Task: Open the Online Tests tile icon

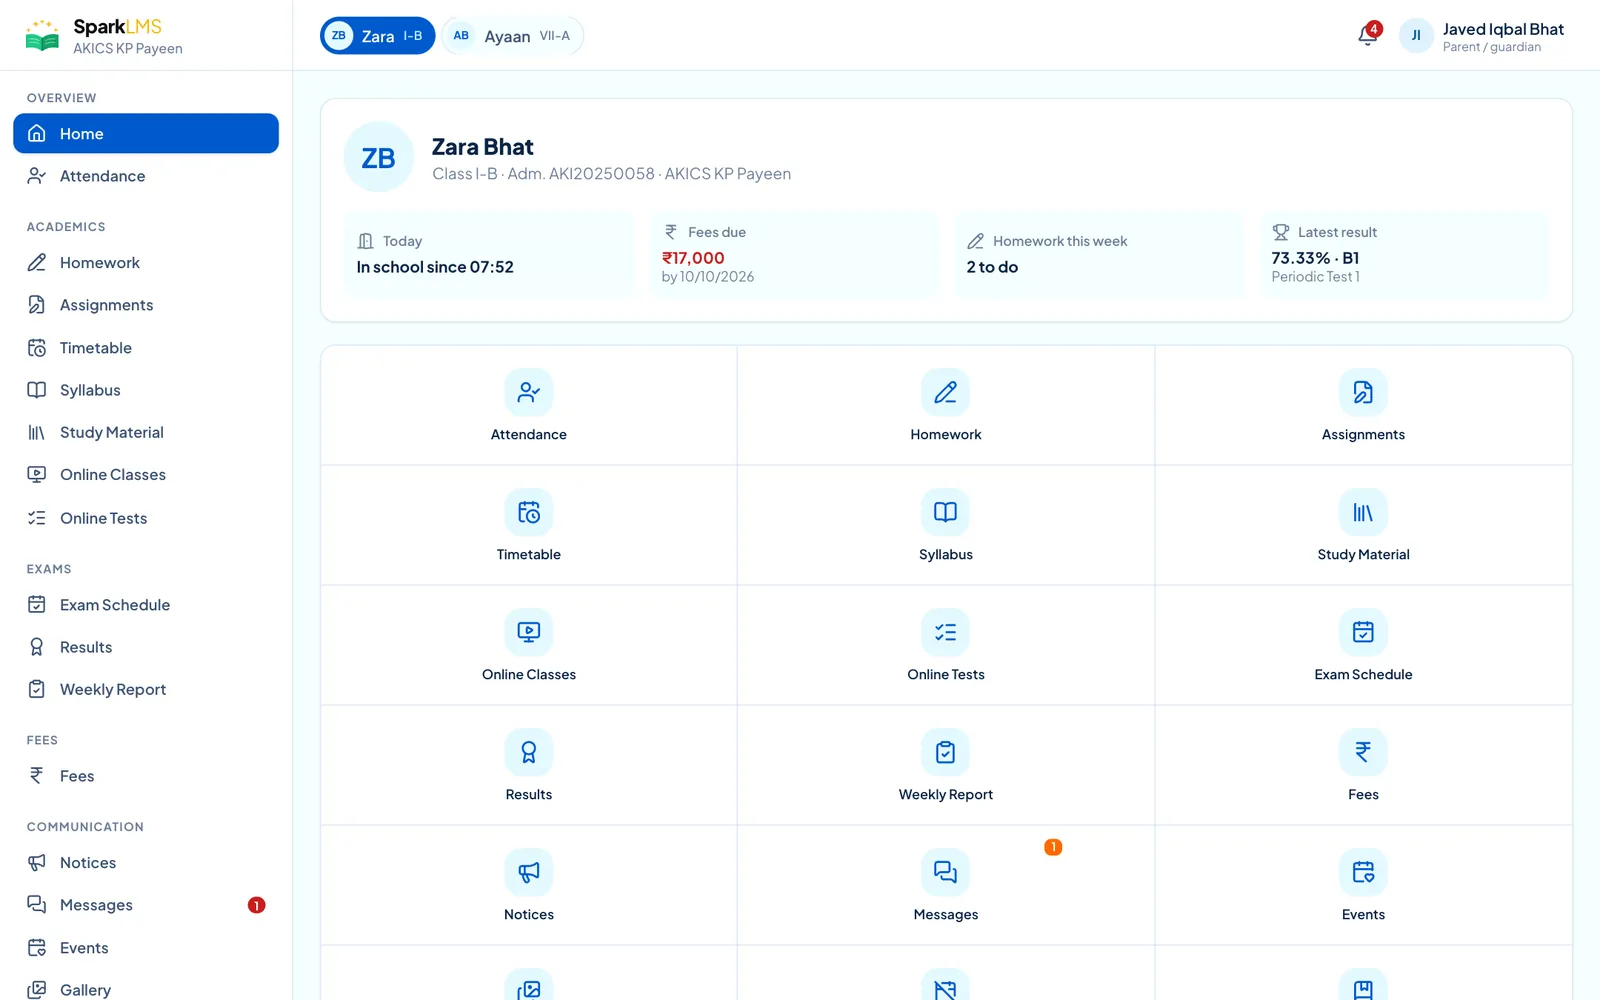Action: click(945, 632)
